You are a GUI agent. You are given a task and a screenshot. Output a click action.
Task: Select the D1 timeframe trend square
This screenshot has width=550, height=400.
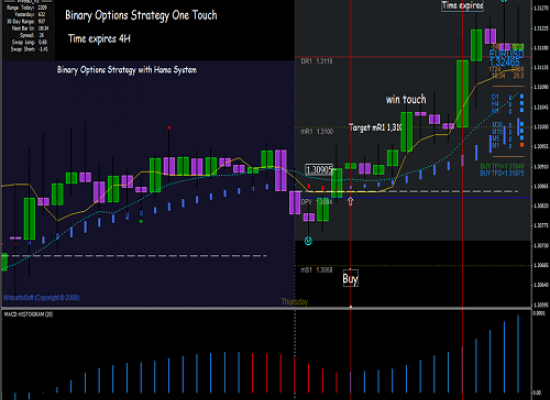522,96
